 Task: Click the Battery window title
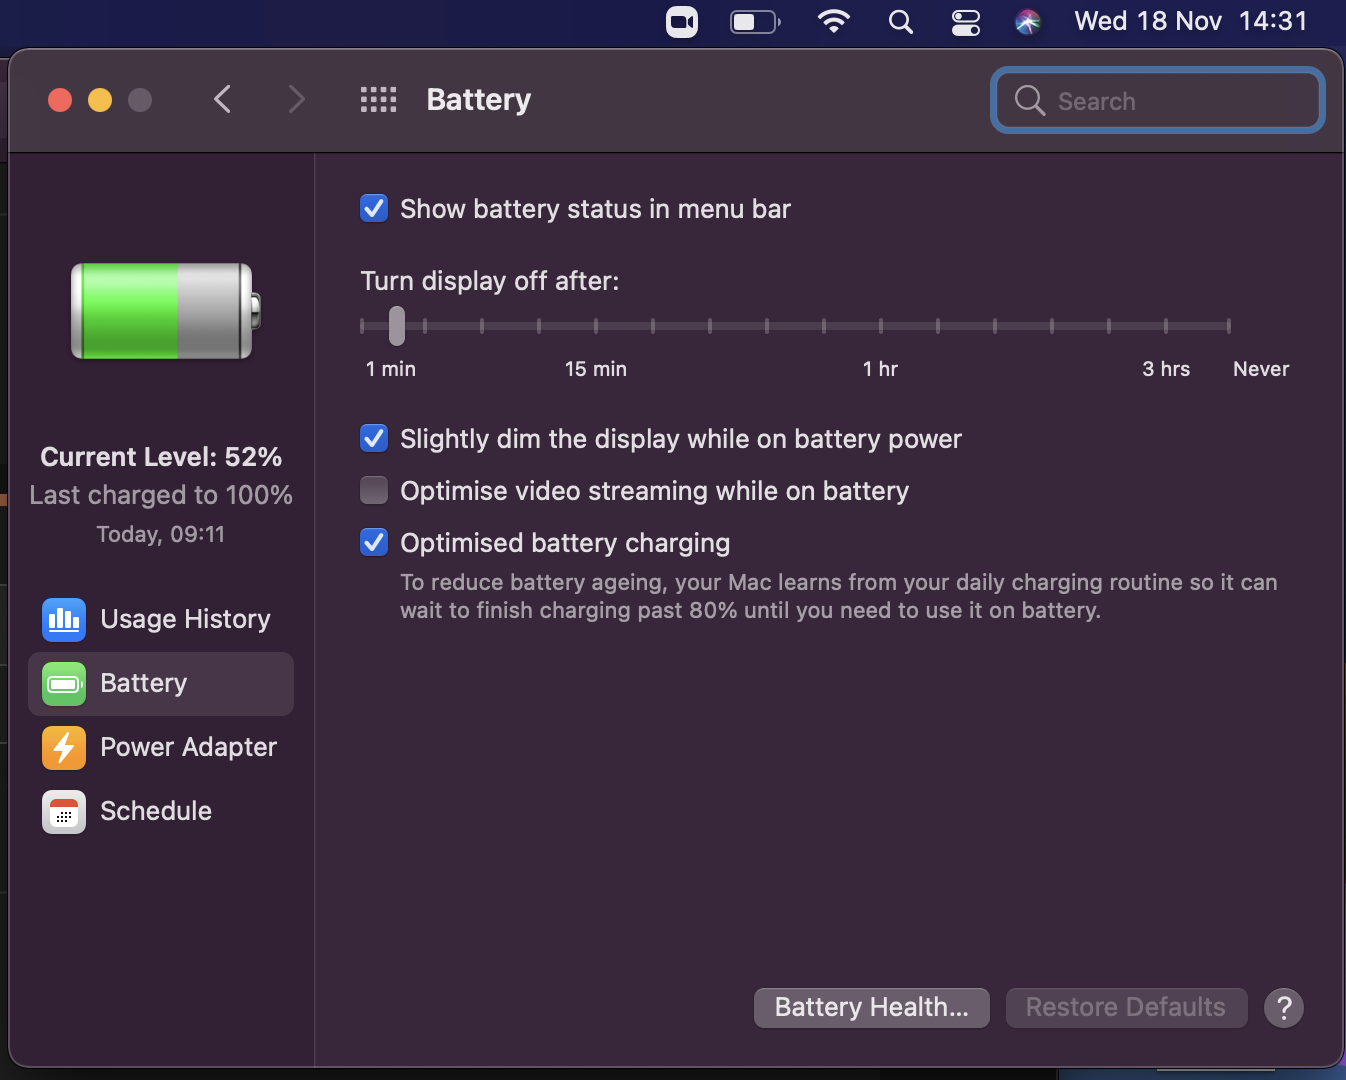point(479,100)
